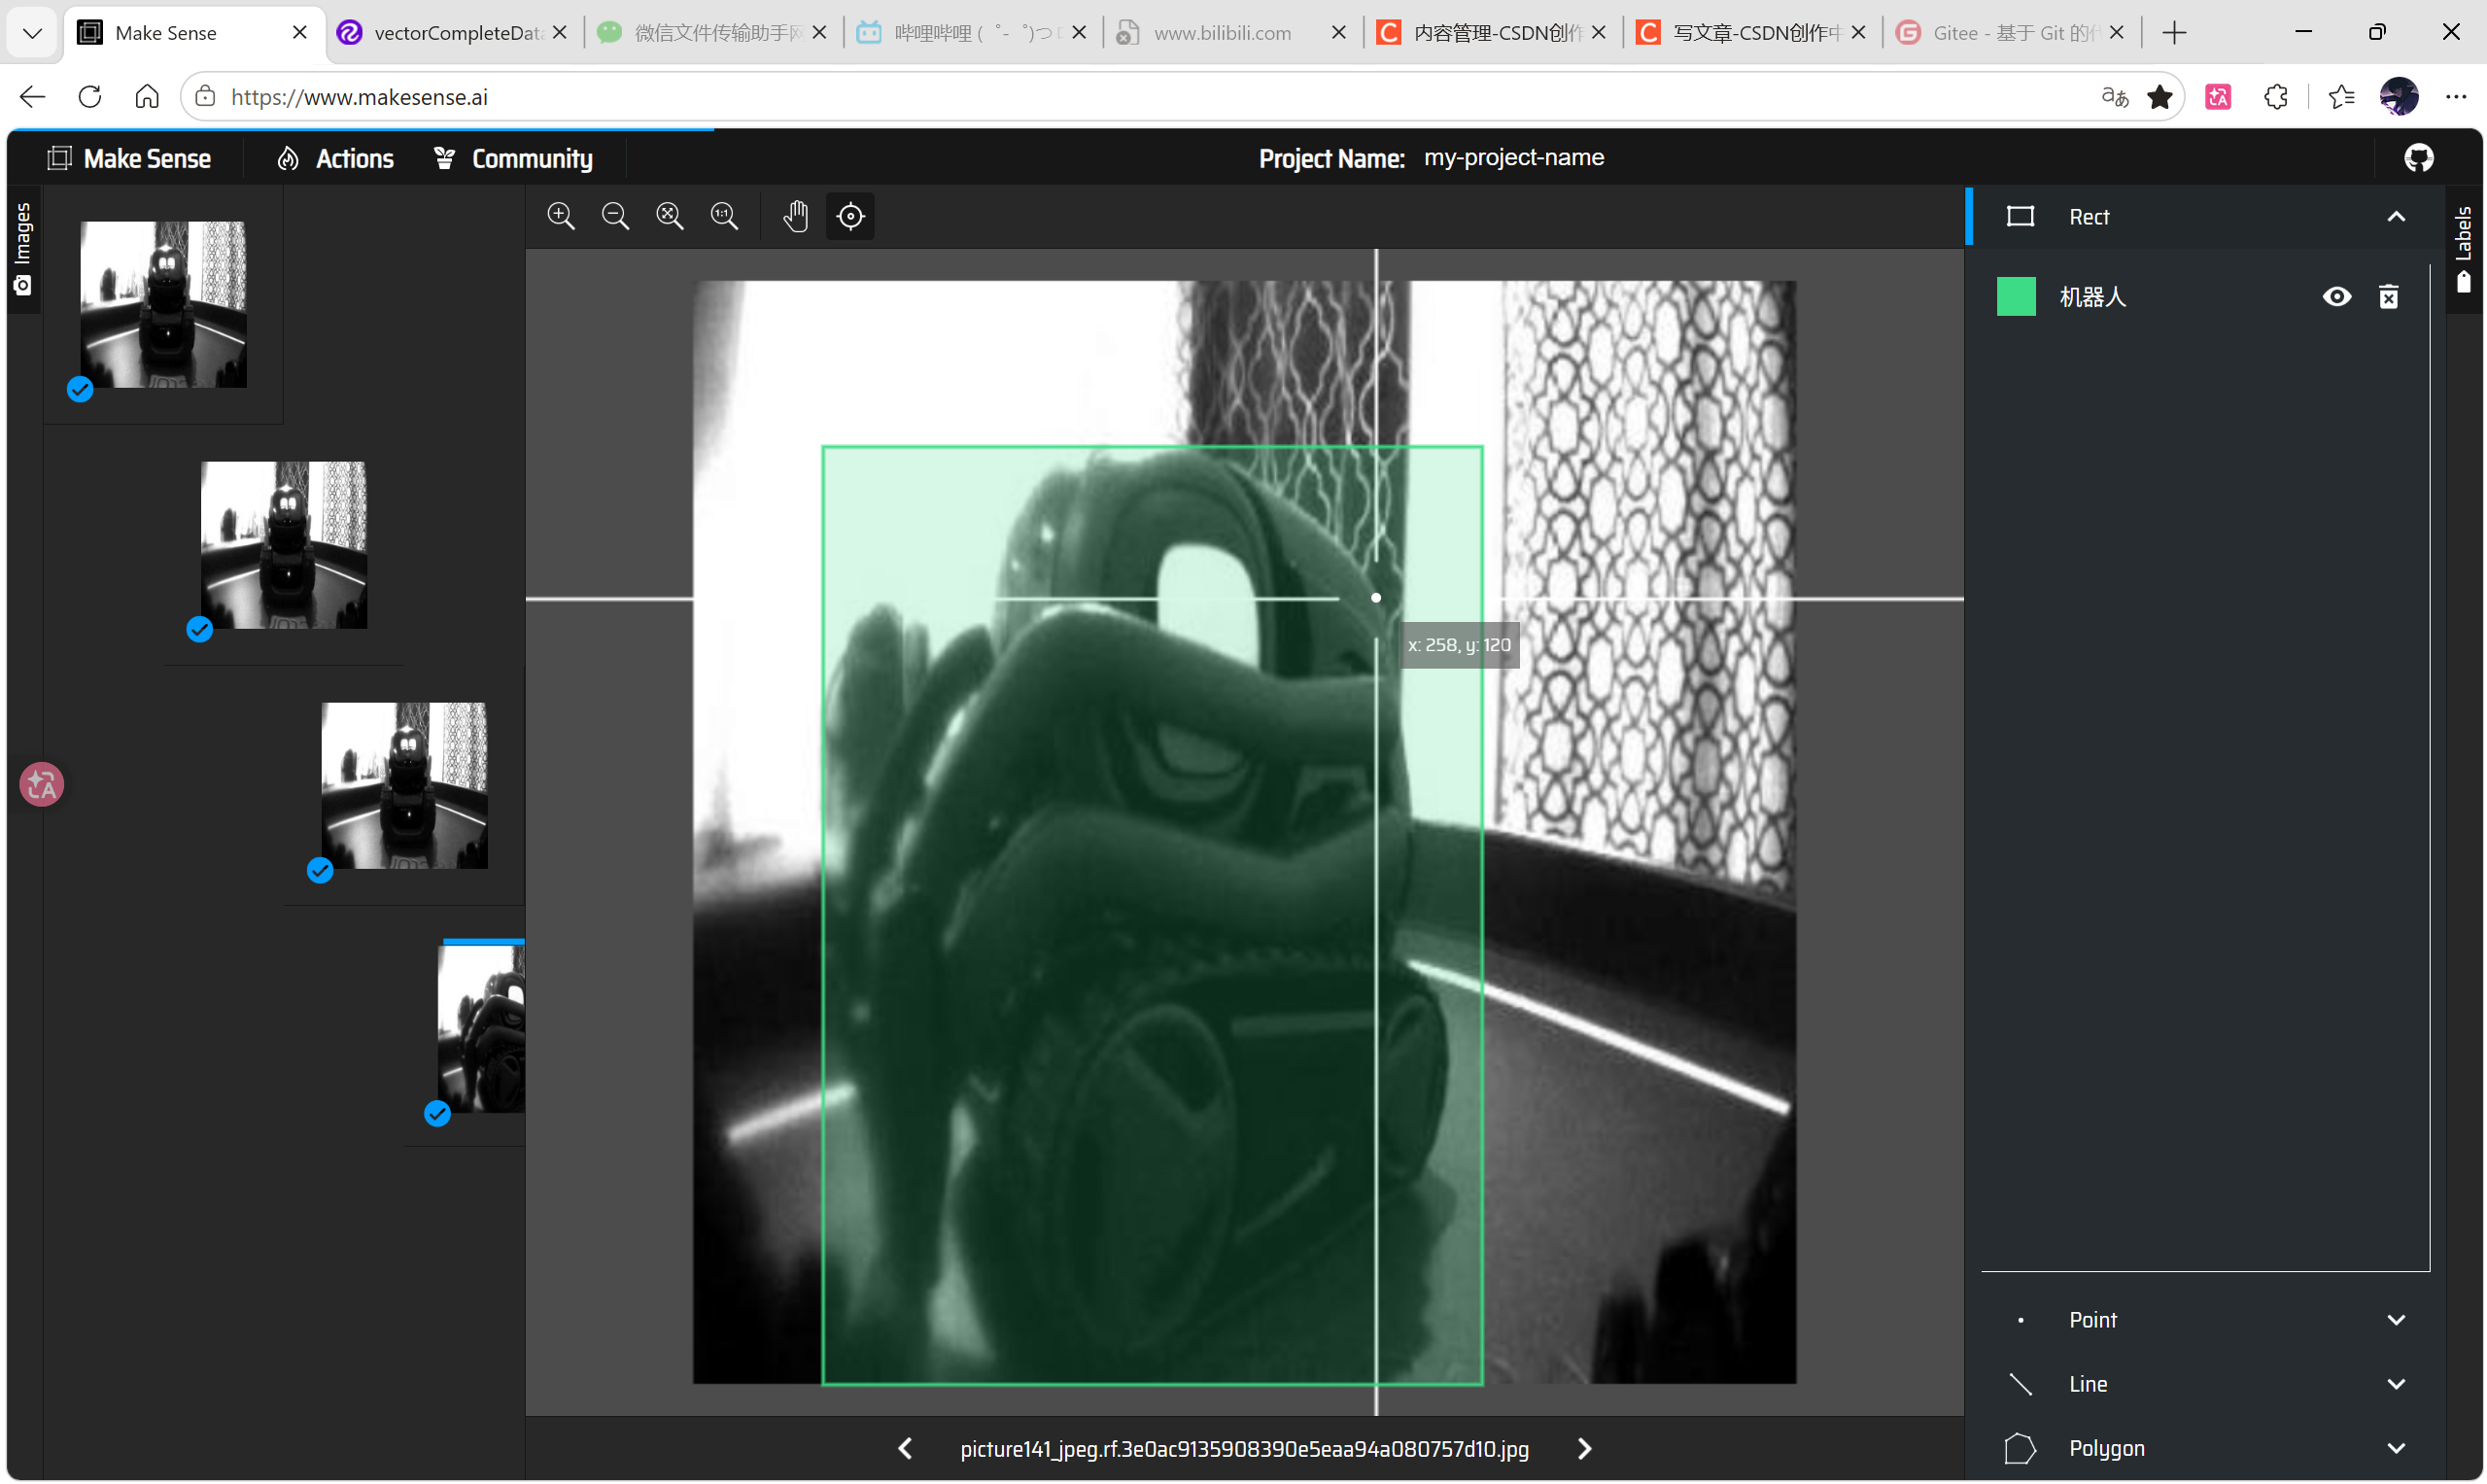This screenshot has height=1484, width=2487.
Task: Open the tab search dropdown
Action: (32, 33)
